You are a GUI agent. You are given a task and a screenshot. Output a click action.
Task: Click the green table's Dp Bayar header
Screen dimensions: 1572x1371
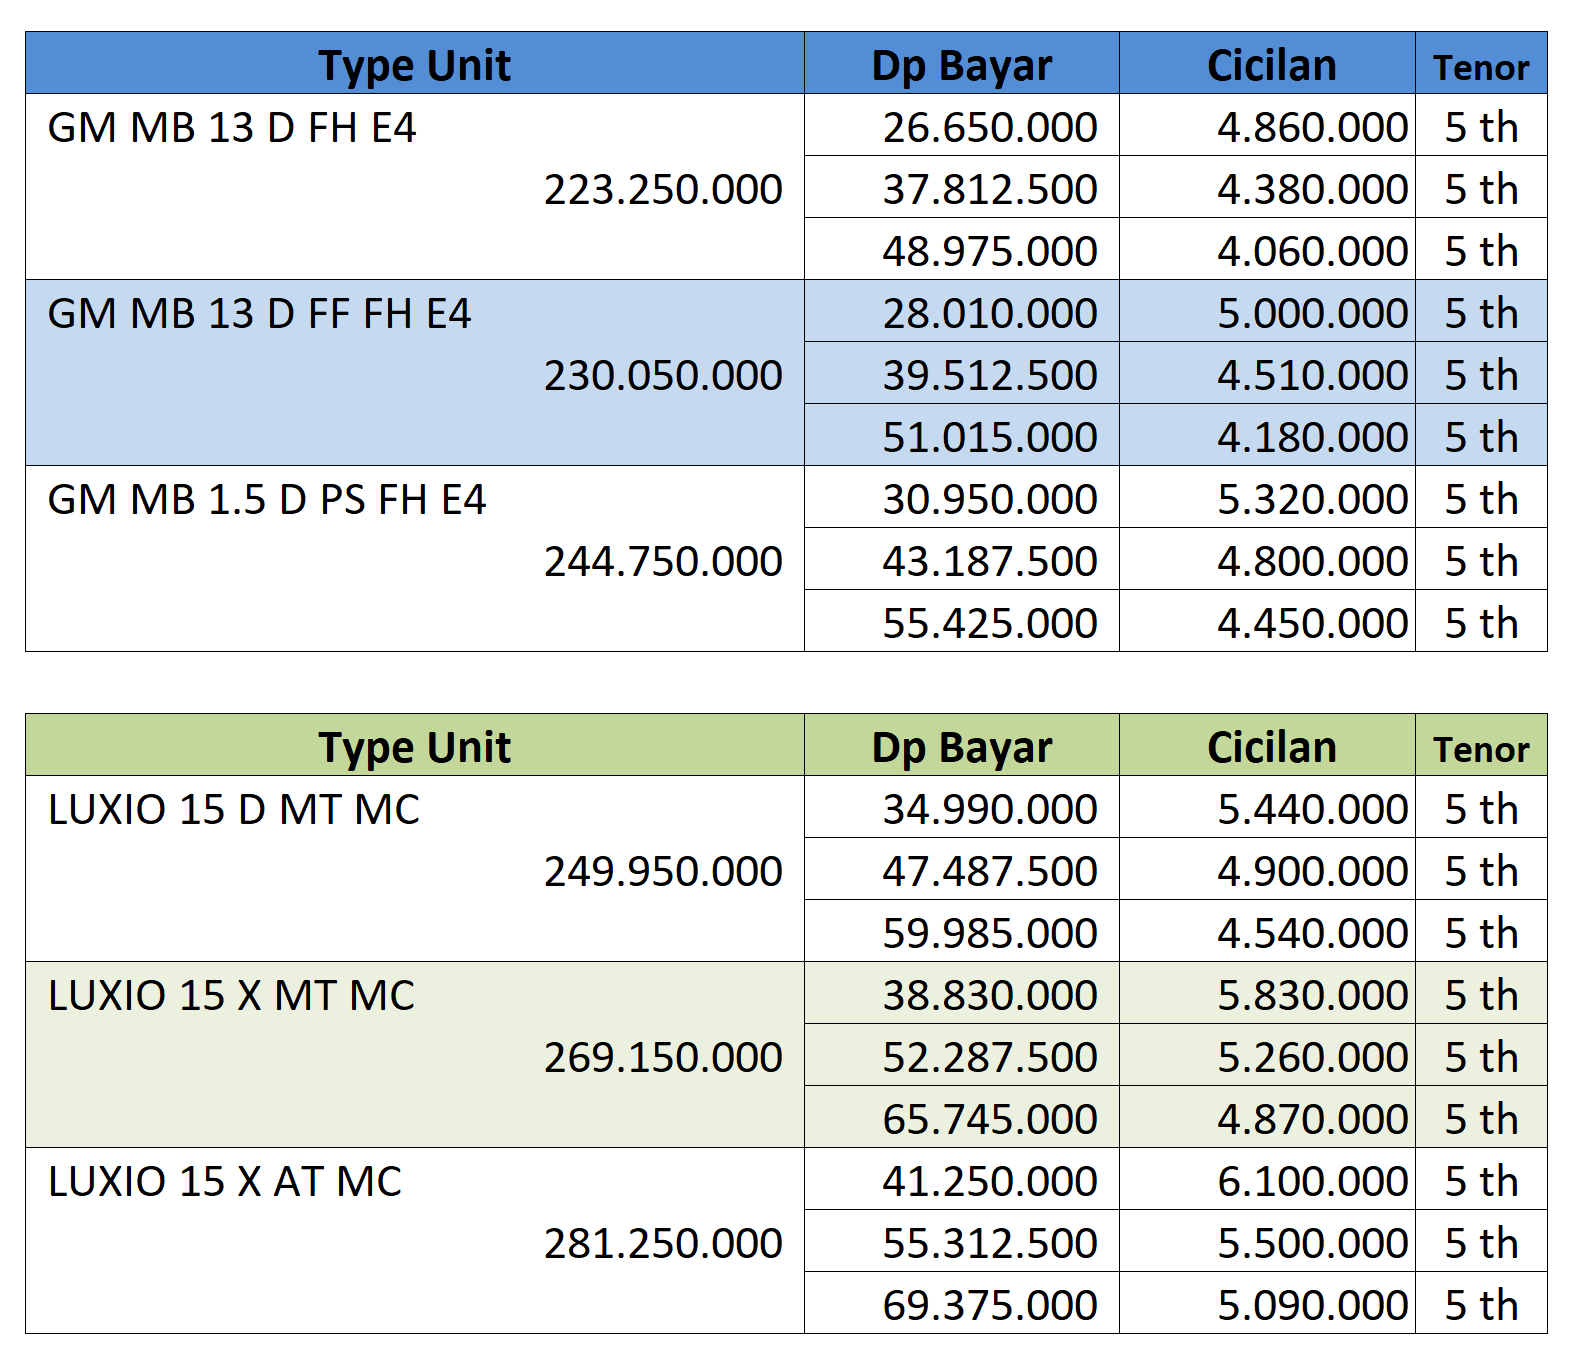[961, 748]
